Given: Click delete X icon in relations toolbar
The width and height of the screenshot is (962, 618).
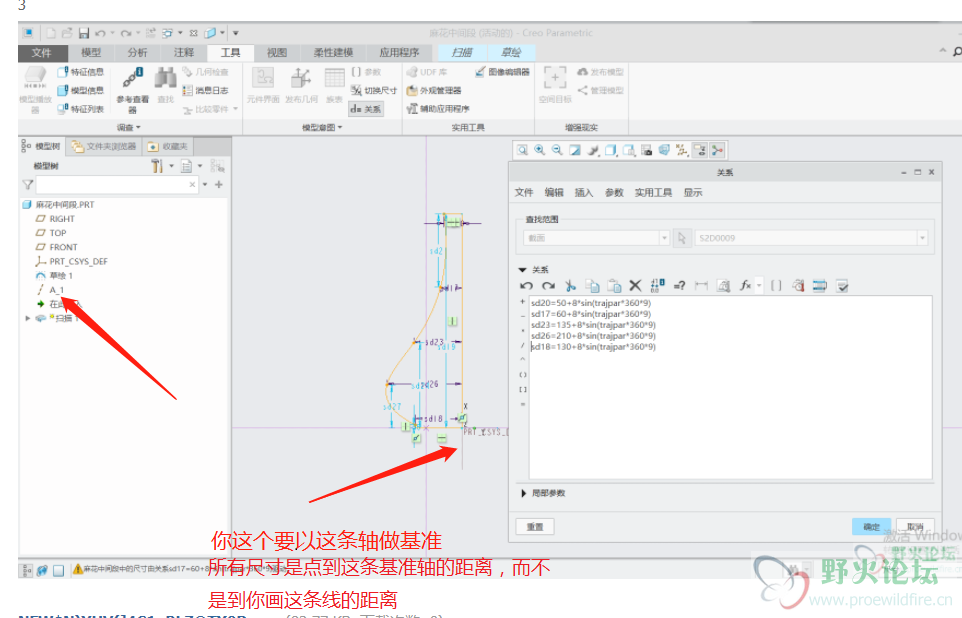Looking at the screenshot, I should coord(635,285).
